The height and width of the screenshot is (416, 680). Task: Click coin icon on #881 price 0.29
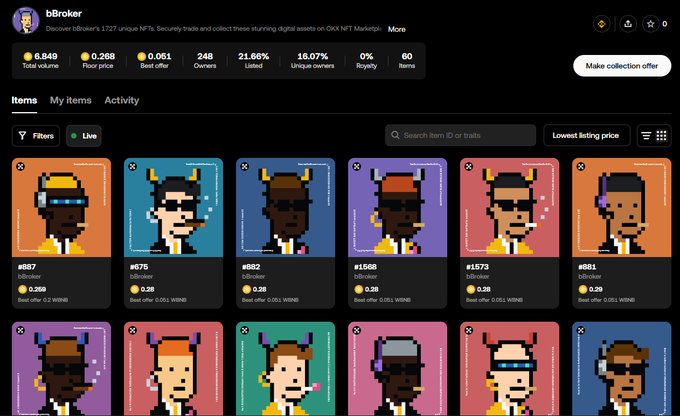[x=583, y=289]
